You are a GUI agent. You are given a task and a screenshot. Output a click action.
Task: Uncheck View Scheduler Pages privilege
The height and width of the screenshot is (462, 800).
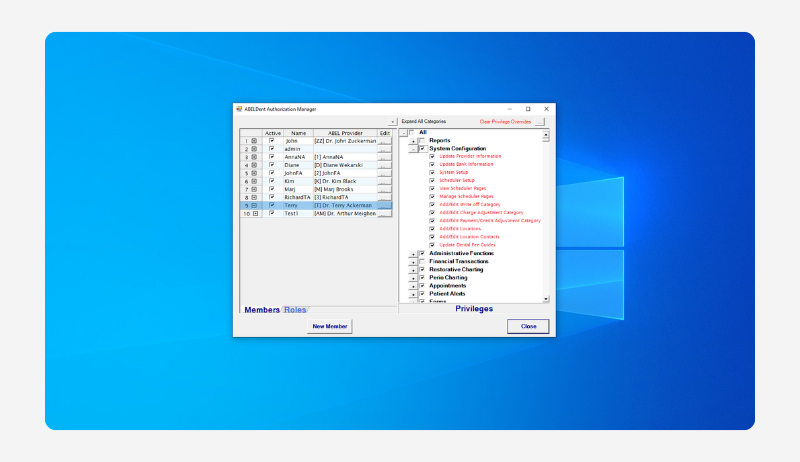click(x=432, y=189)
